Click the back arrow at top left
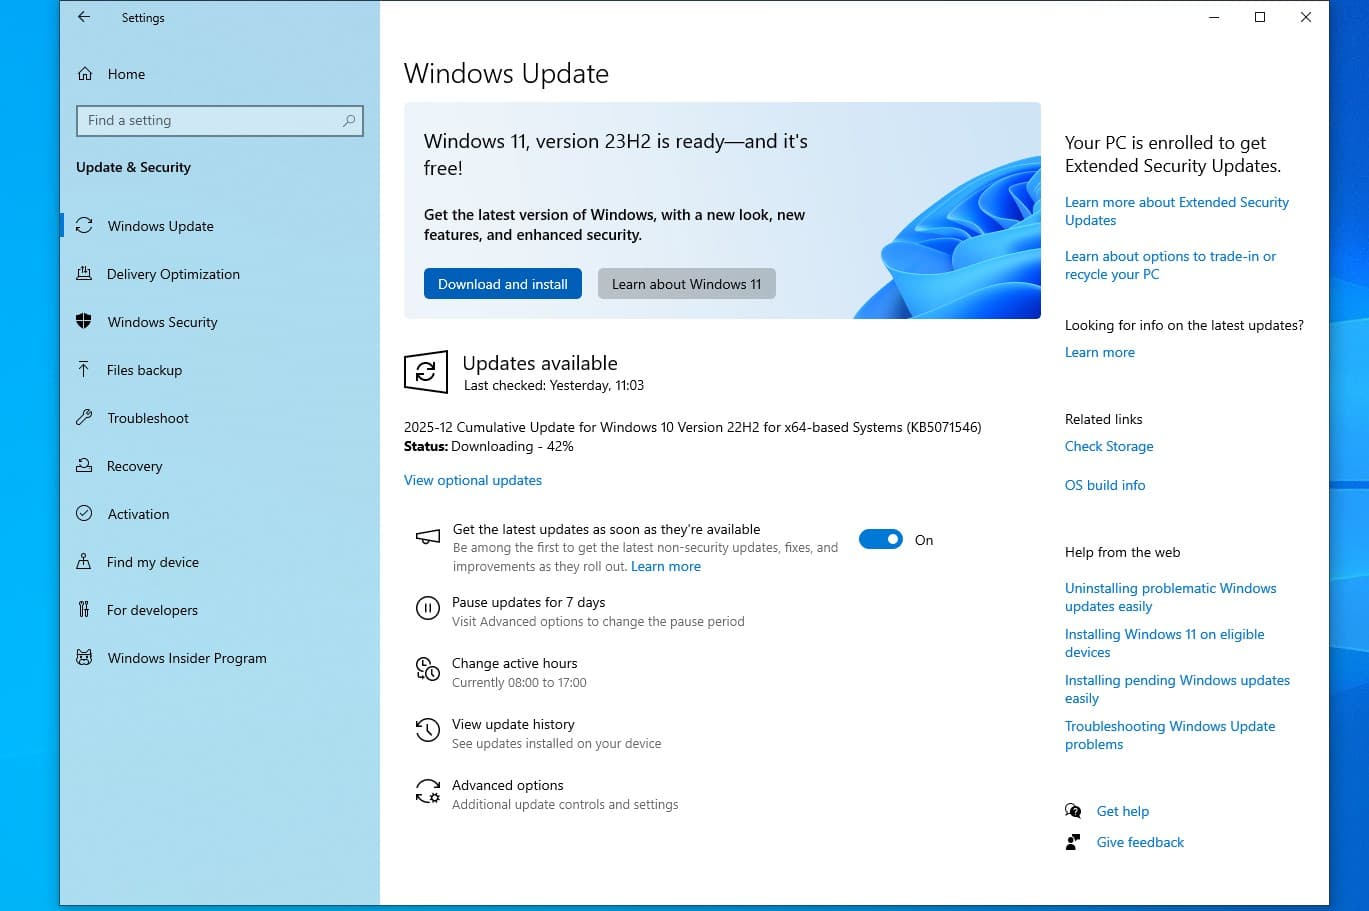Image resolution: width=1369 pixels, height=911 pixels. (x=84, y=17)
